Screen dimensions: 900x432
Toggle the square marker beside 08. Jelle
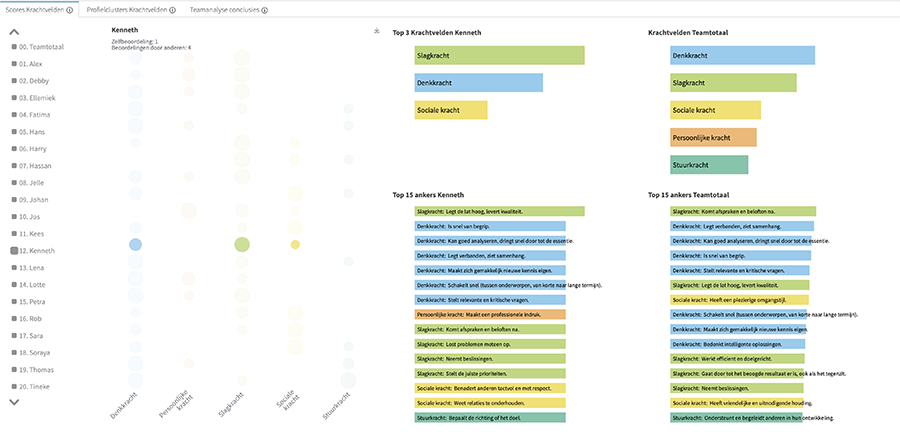click(x=14, y=183)
